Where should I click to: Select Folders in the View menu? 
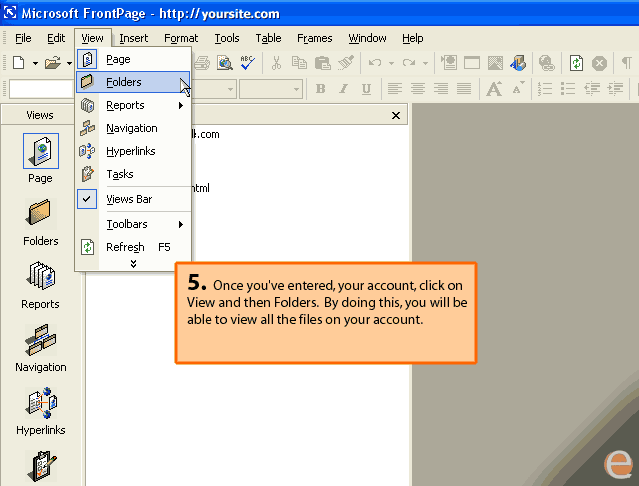pos(124,82)
